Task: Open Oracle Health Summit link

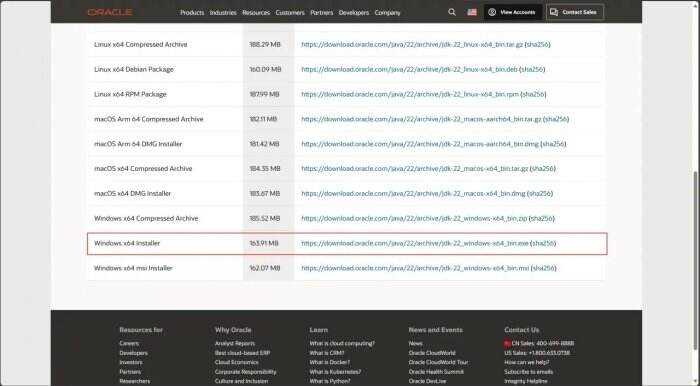Action: pyautogui.click(x=436, y=372)
